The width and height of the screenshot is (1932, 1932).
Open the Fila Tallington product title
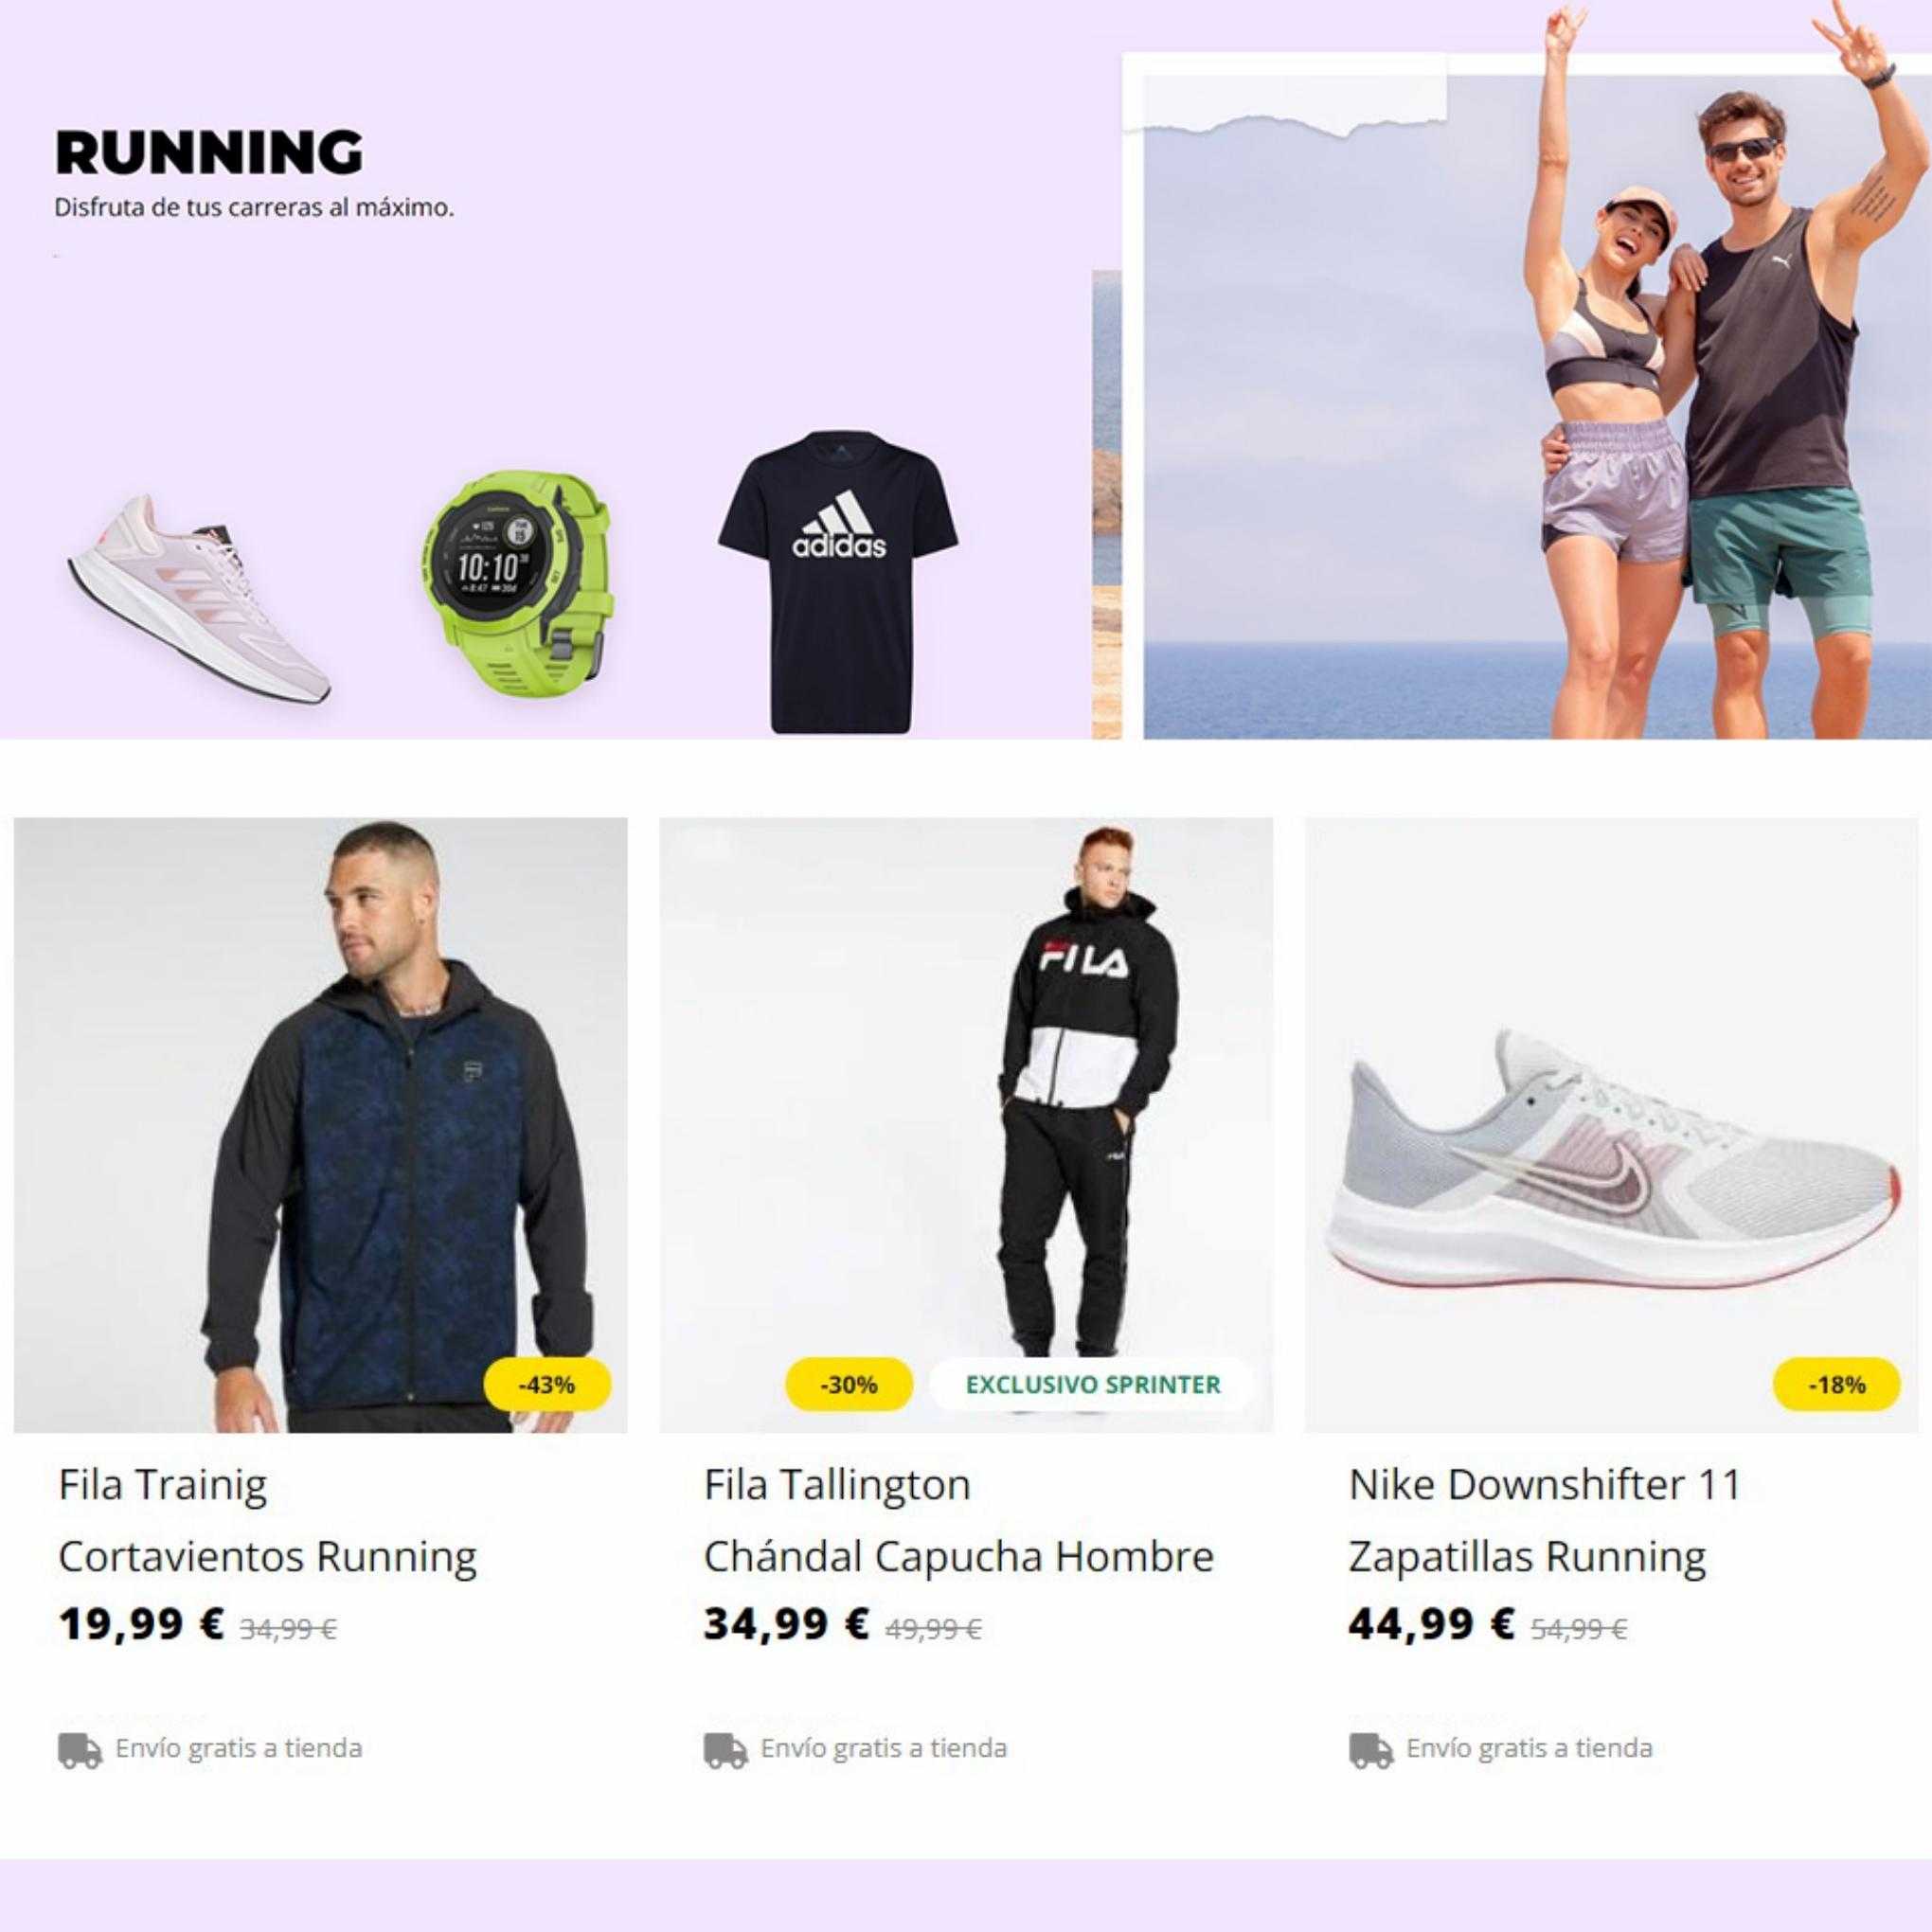837,1484
